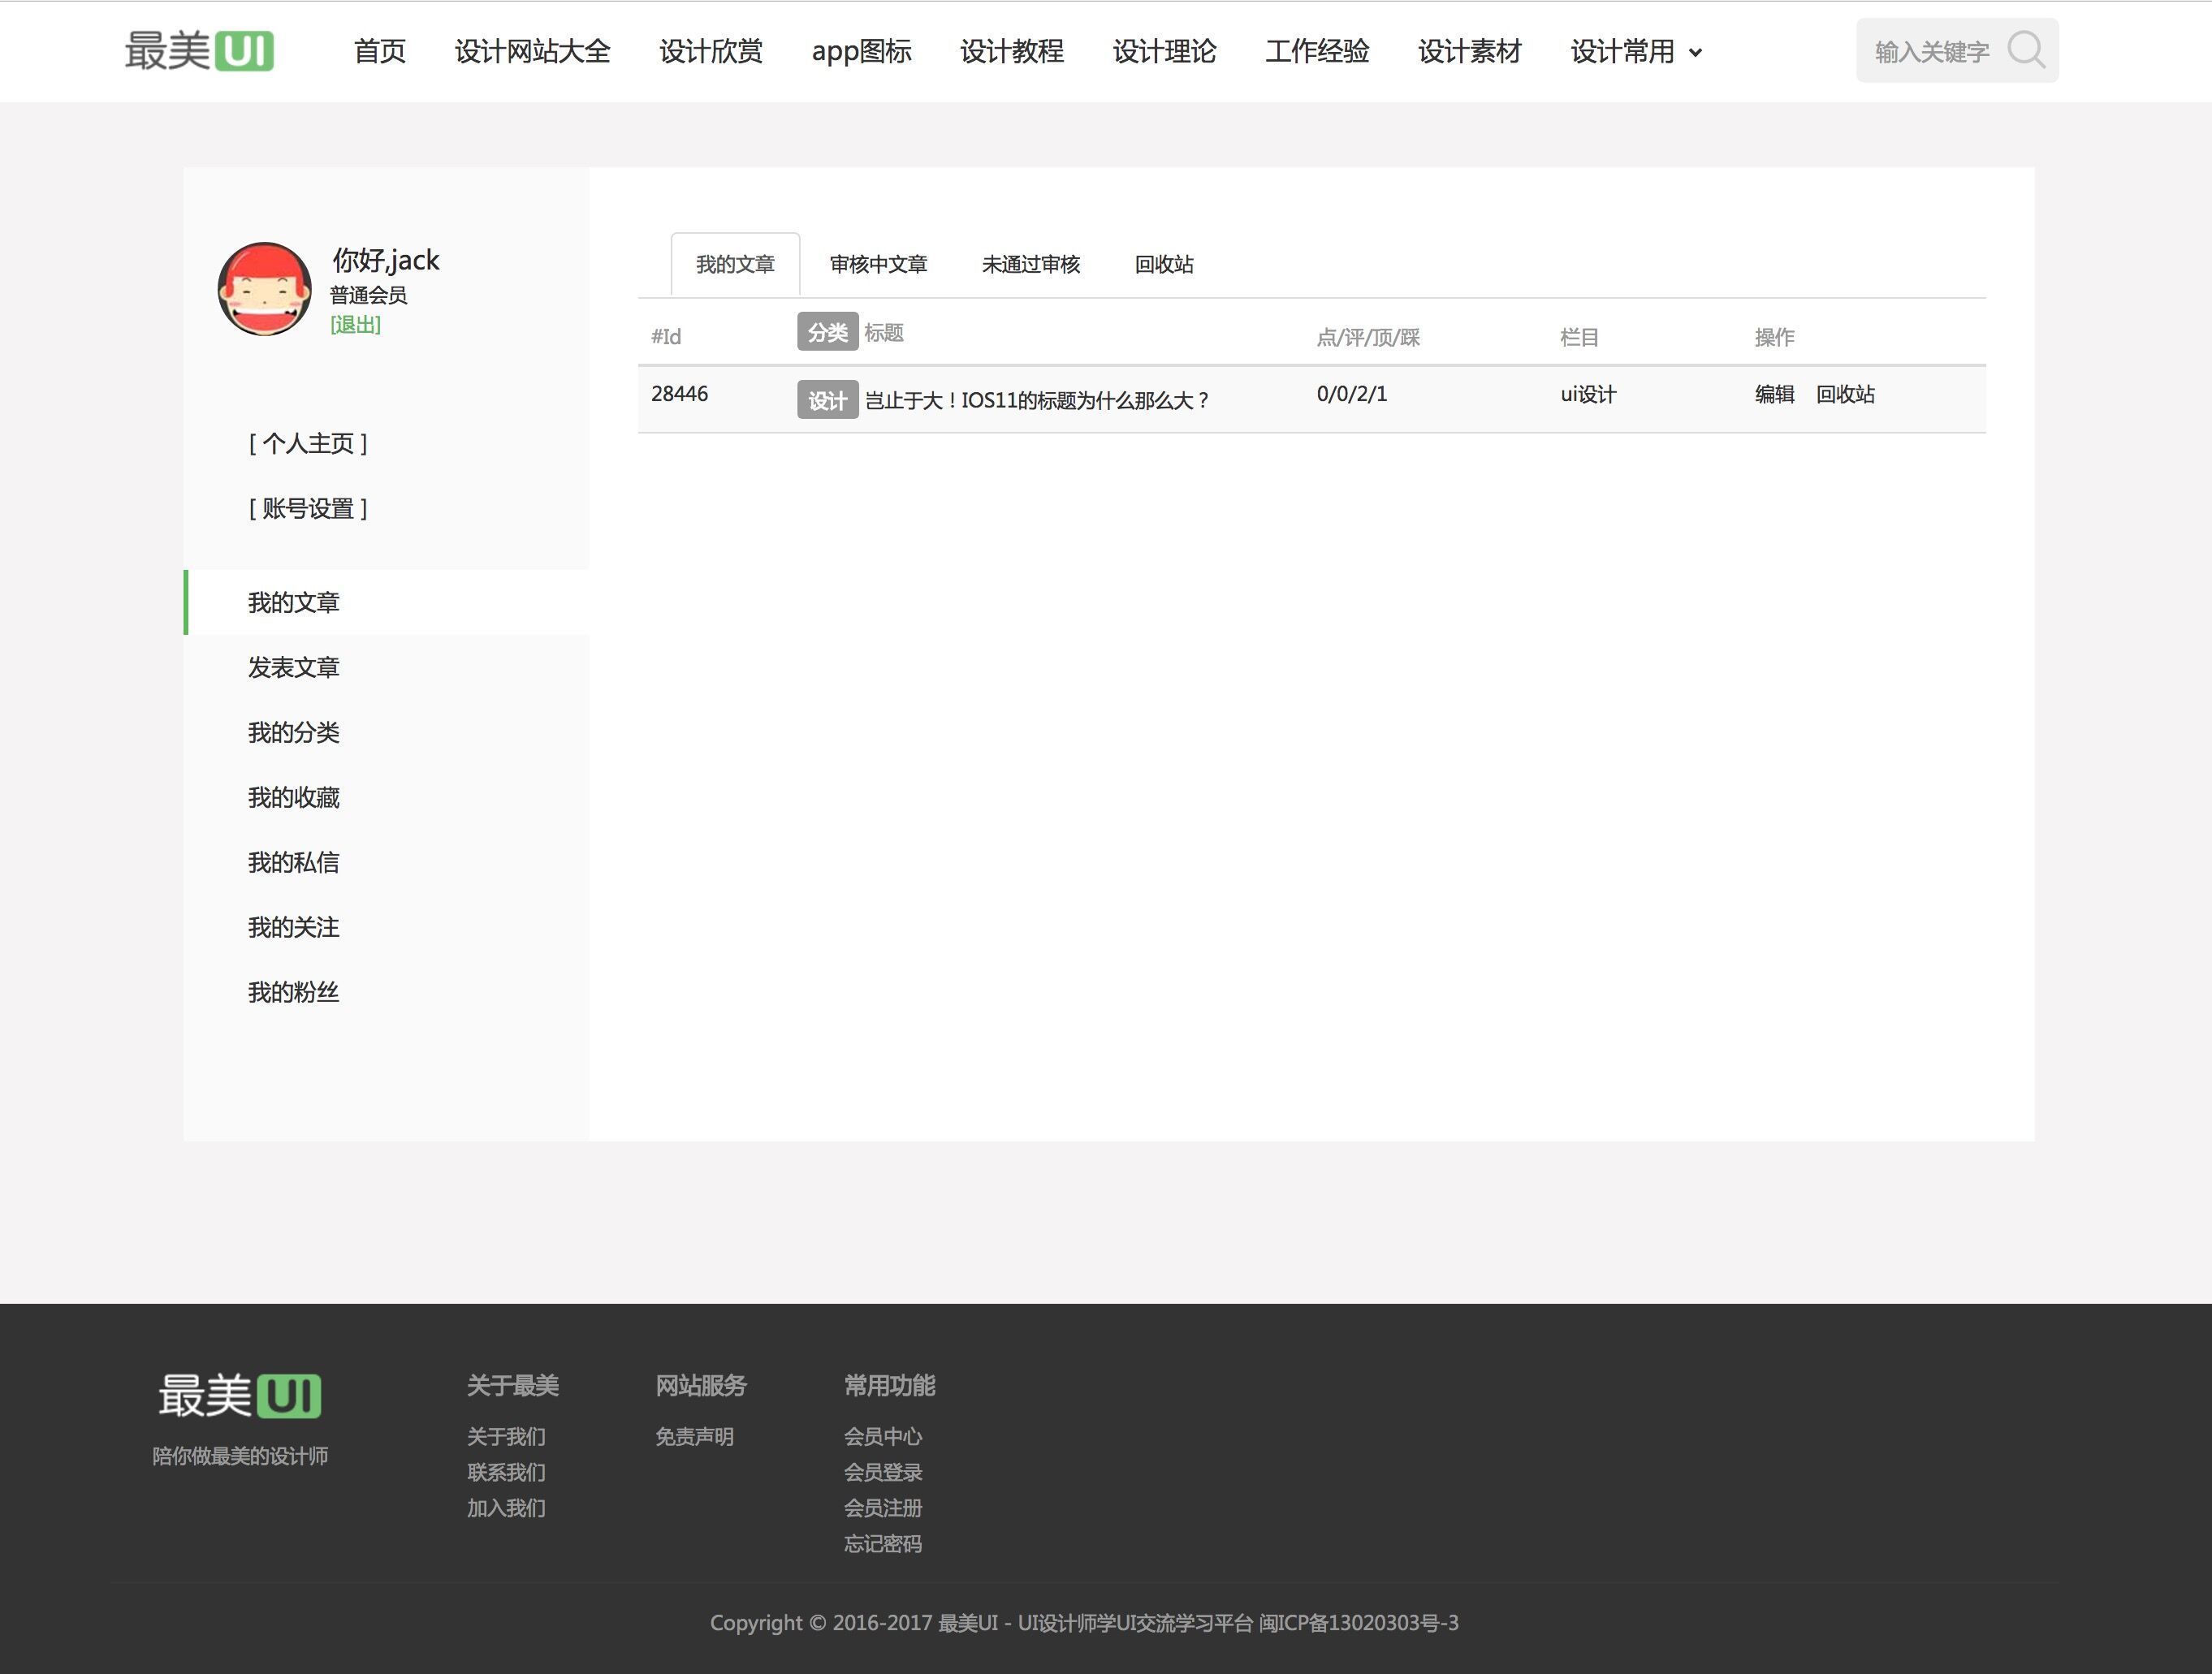This screenshot has height=1674, width=2212.
Task: Open 我的私信 in the sidebar
Action: coord(294,862)
